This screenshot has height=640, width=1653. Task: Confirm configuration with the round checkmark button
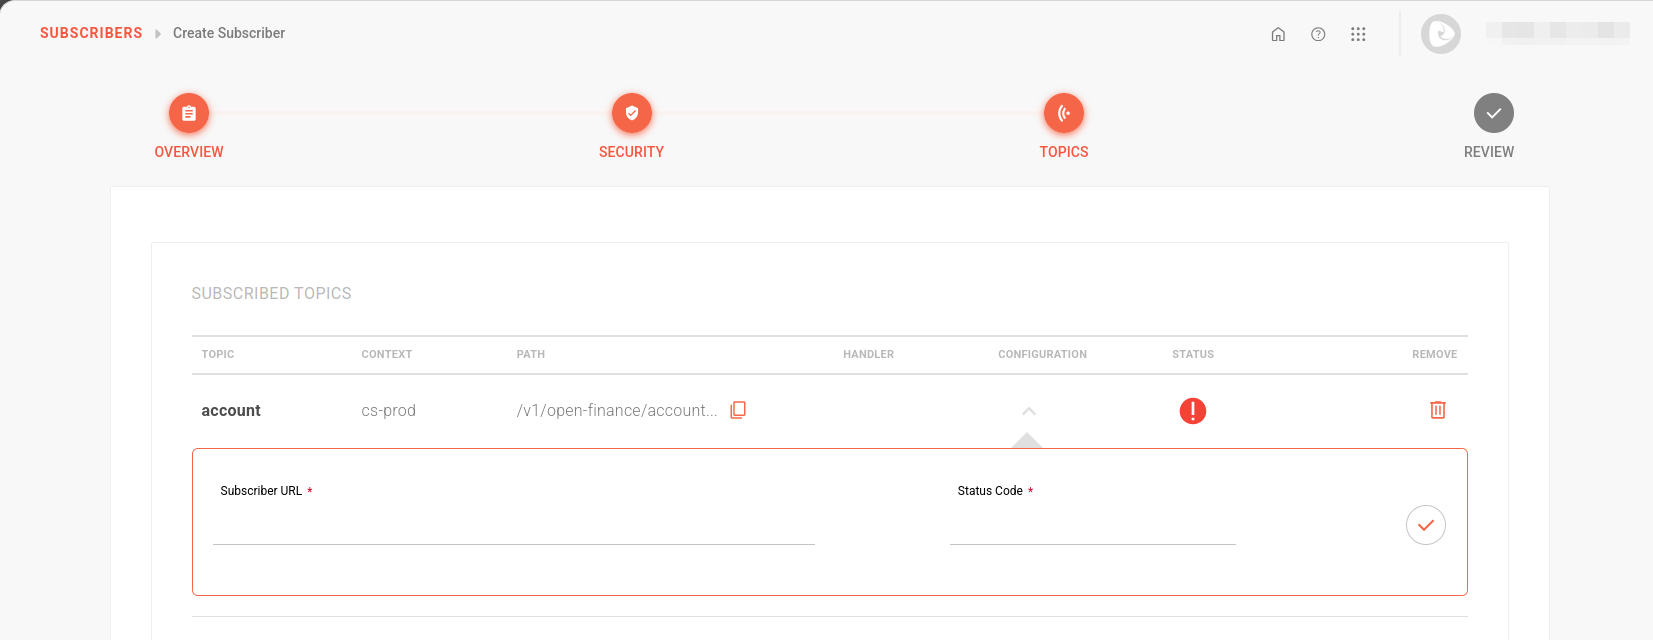pyautogui.click(x=1425, y=525)
